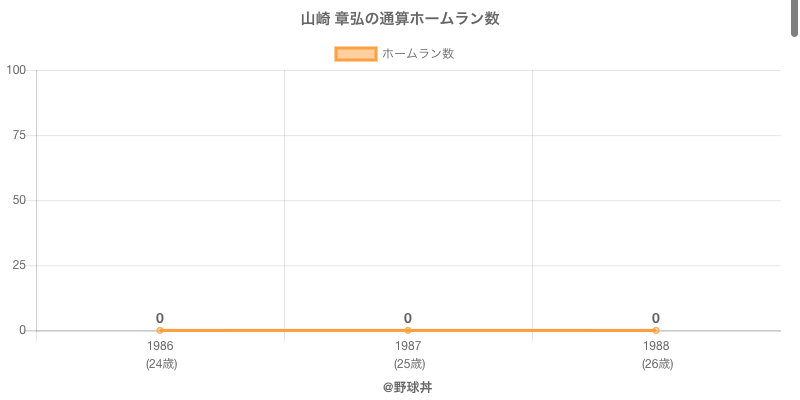
Task: Click the 75 y-axis tick label
Action: (19, 135)
